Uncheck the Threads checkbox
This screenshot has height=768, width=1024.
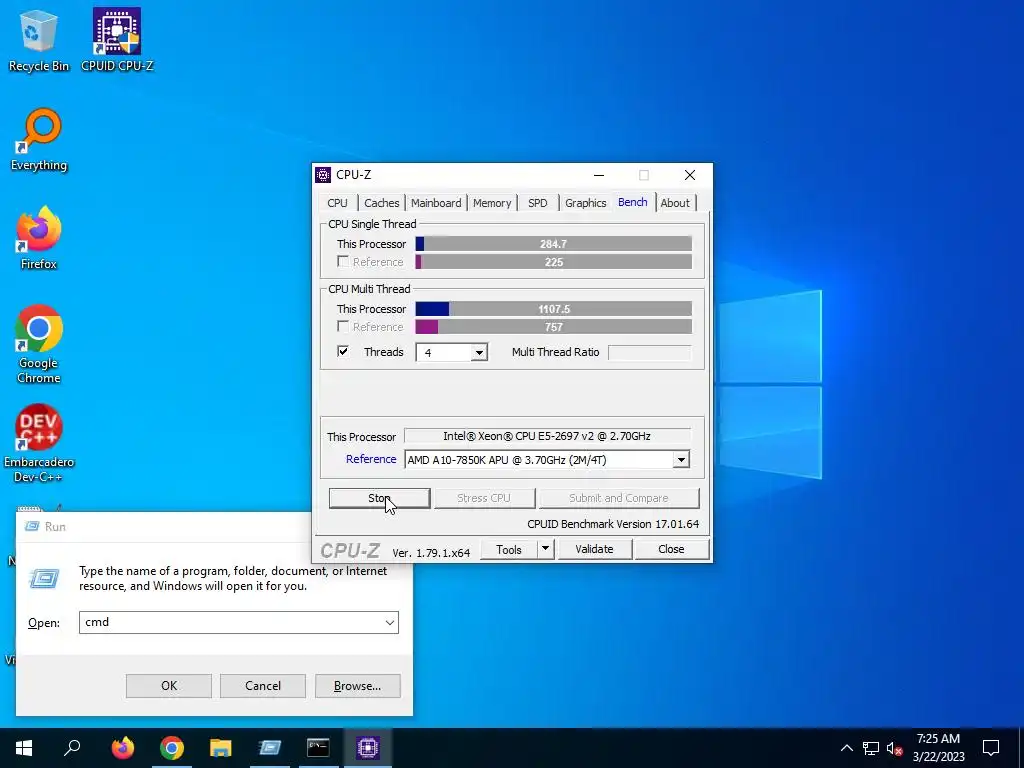(343, 351)
